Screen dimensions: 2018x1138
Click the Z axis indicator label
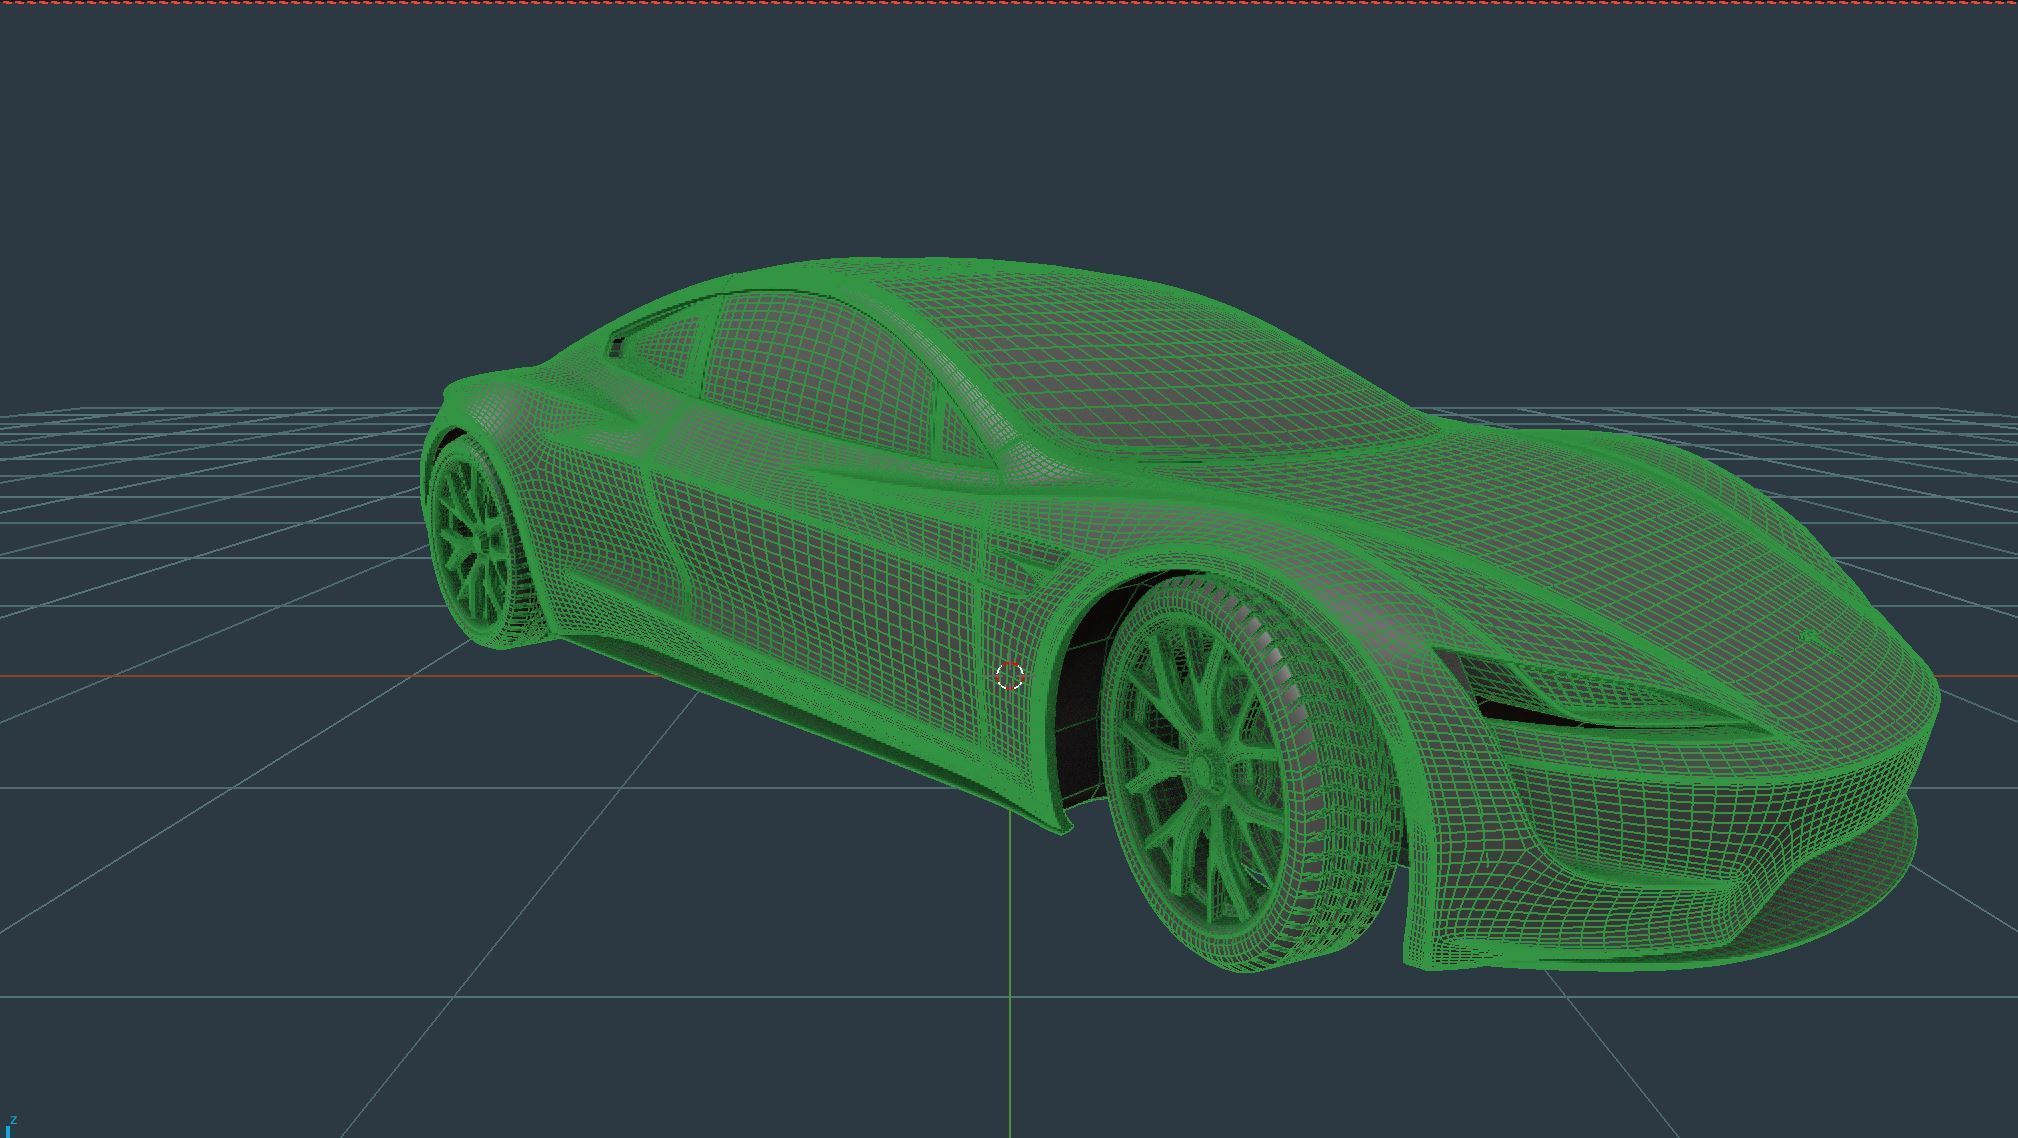pos(13,1121)
